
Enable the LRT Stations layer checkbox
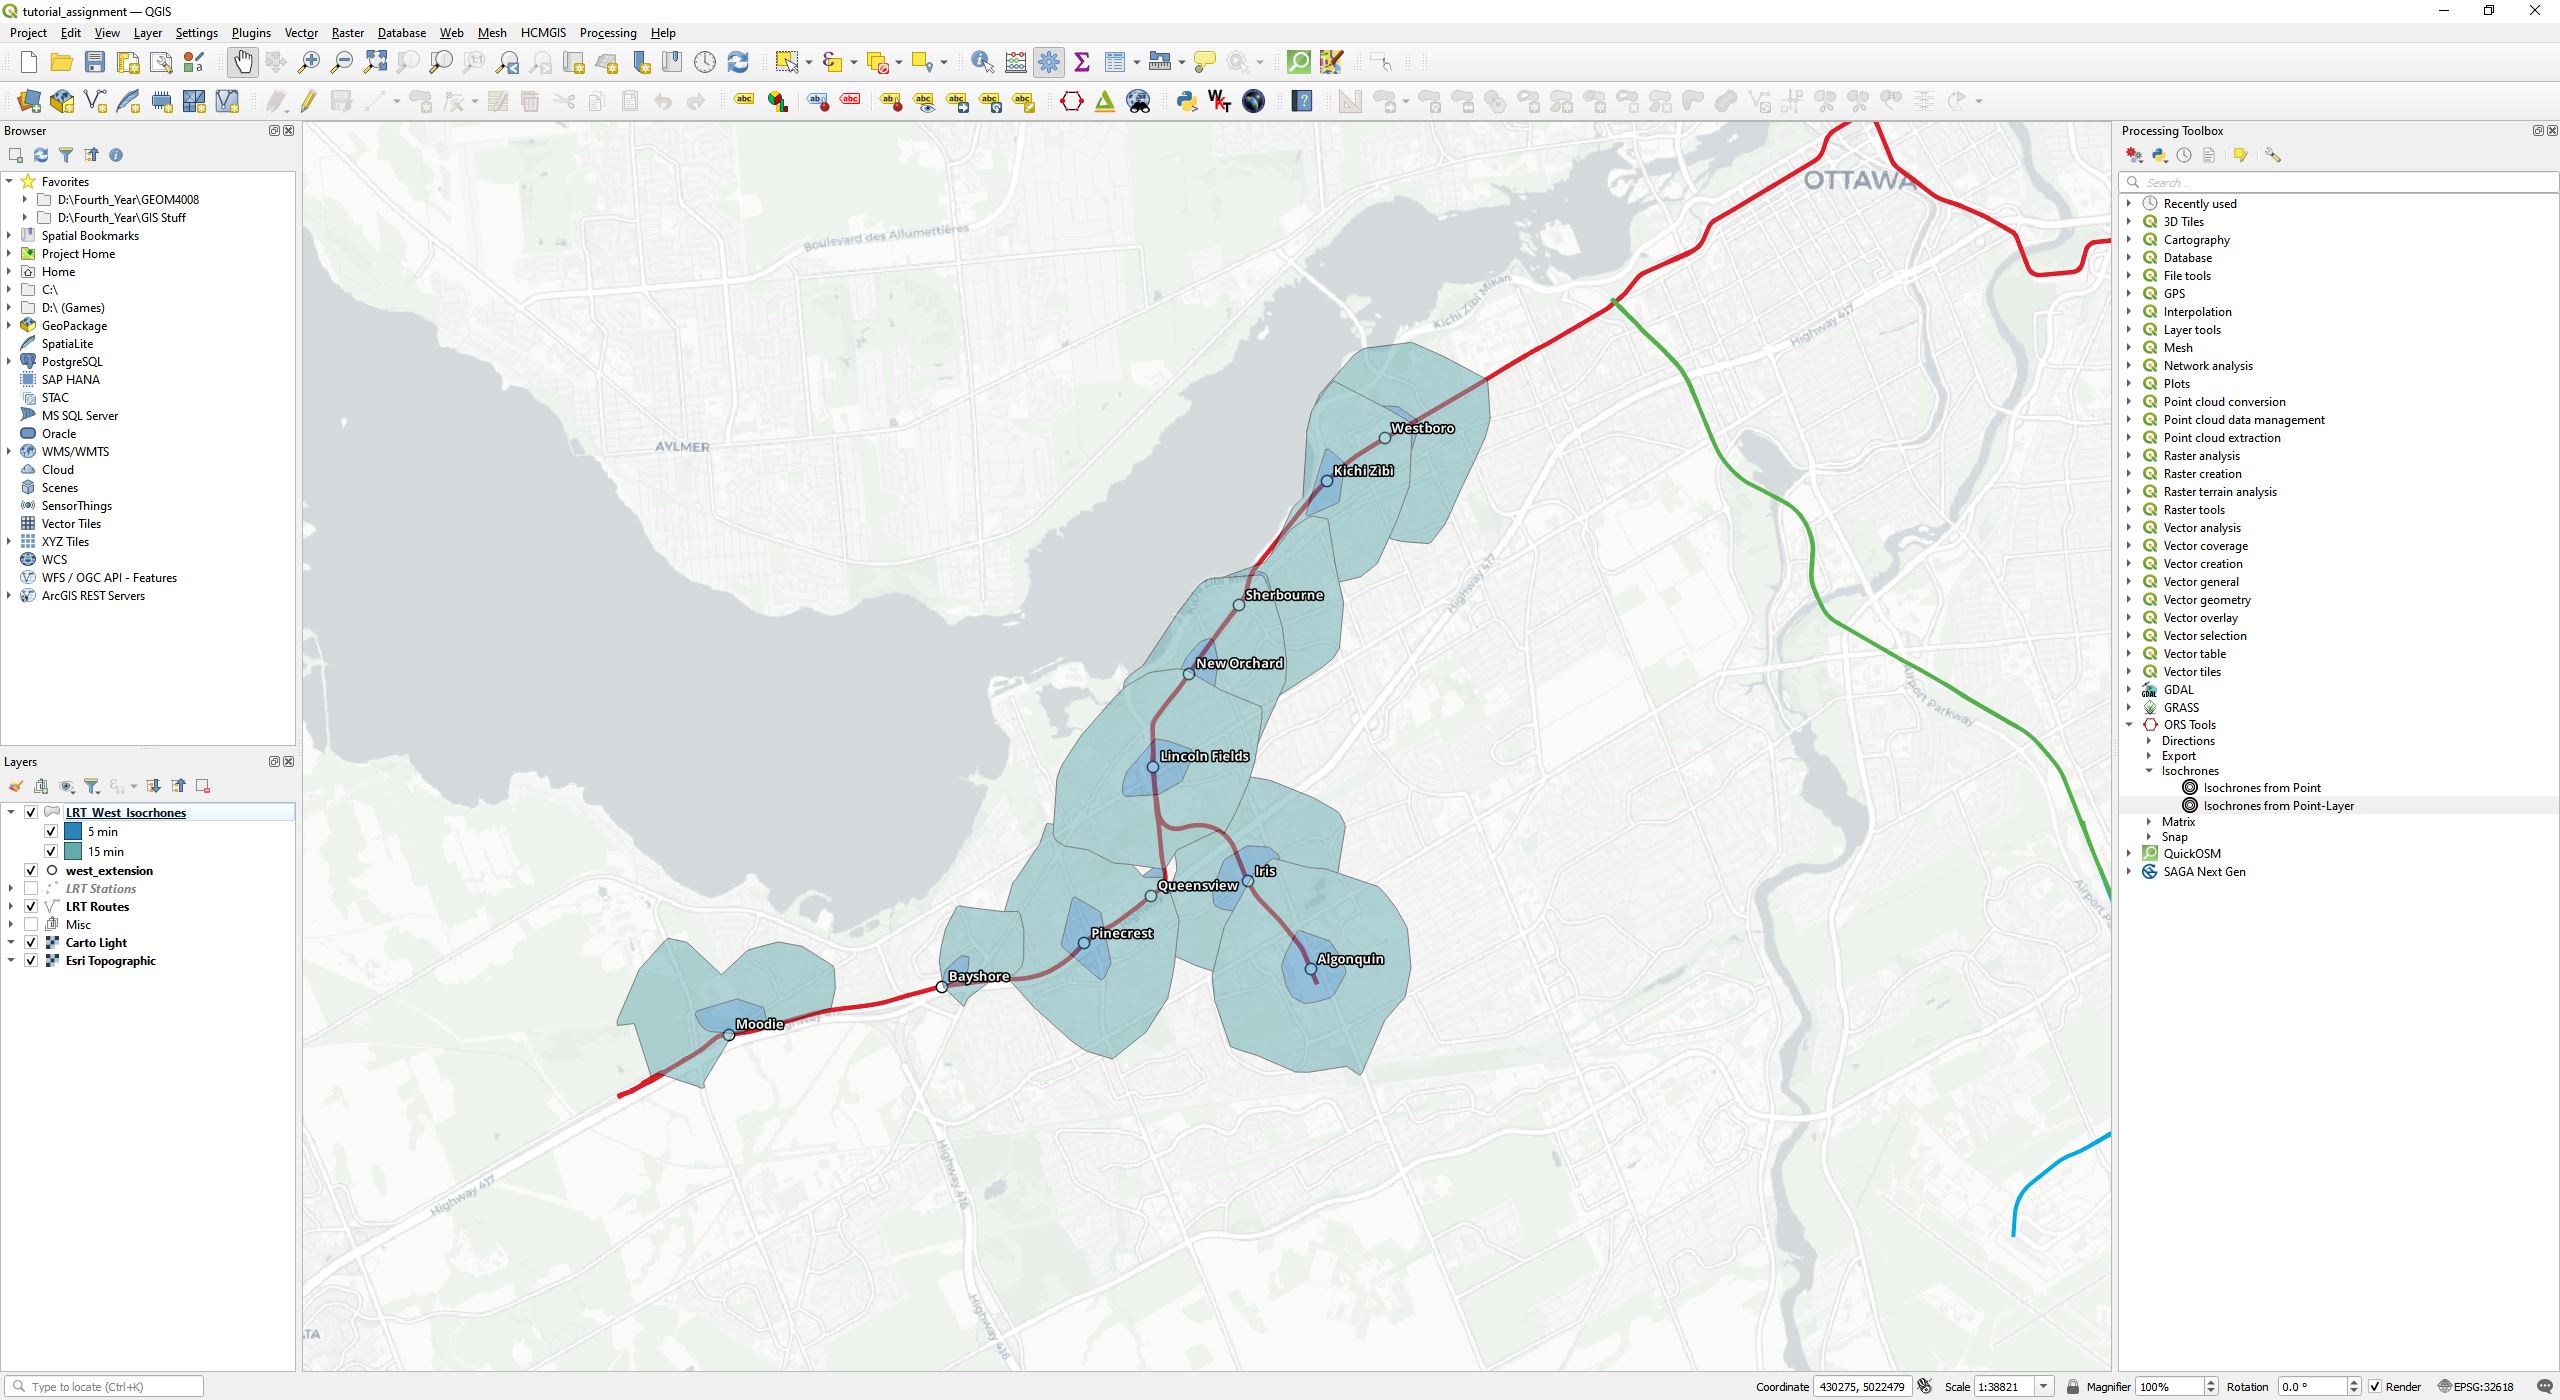point(31,889)
